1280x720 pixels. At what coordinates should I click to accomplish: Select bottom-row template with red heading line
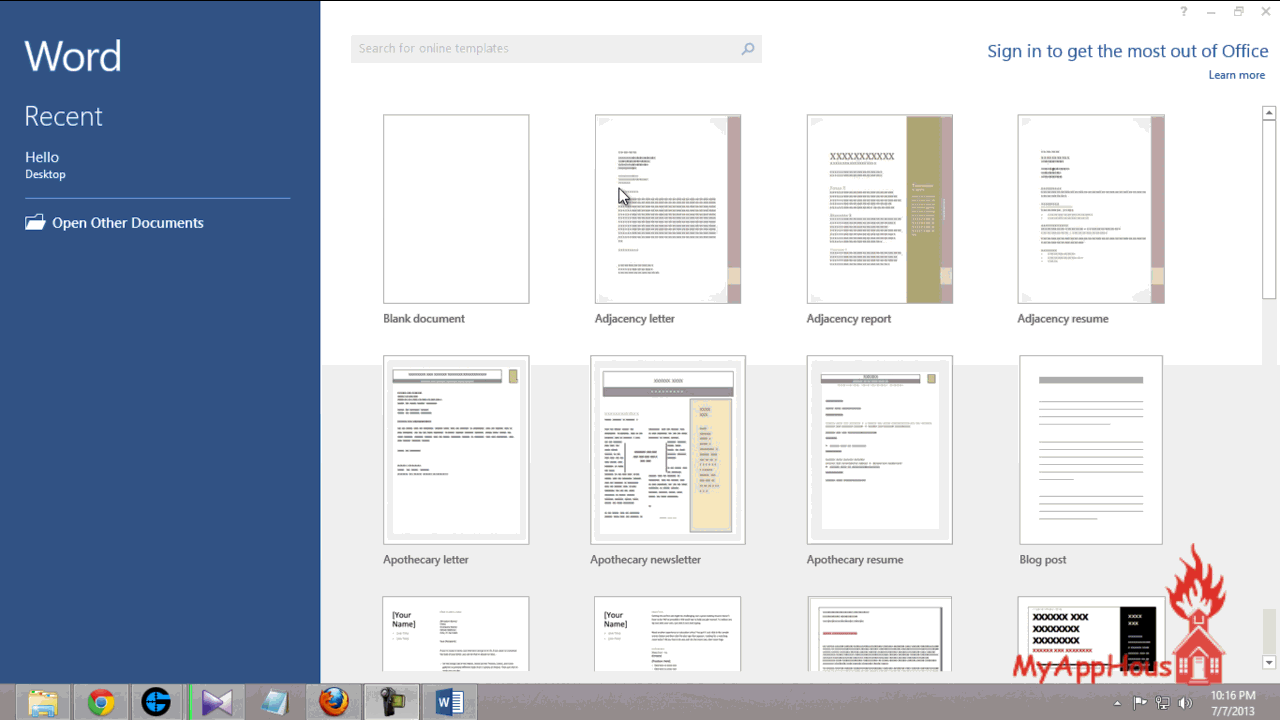880,633
